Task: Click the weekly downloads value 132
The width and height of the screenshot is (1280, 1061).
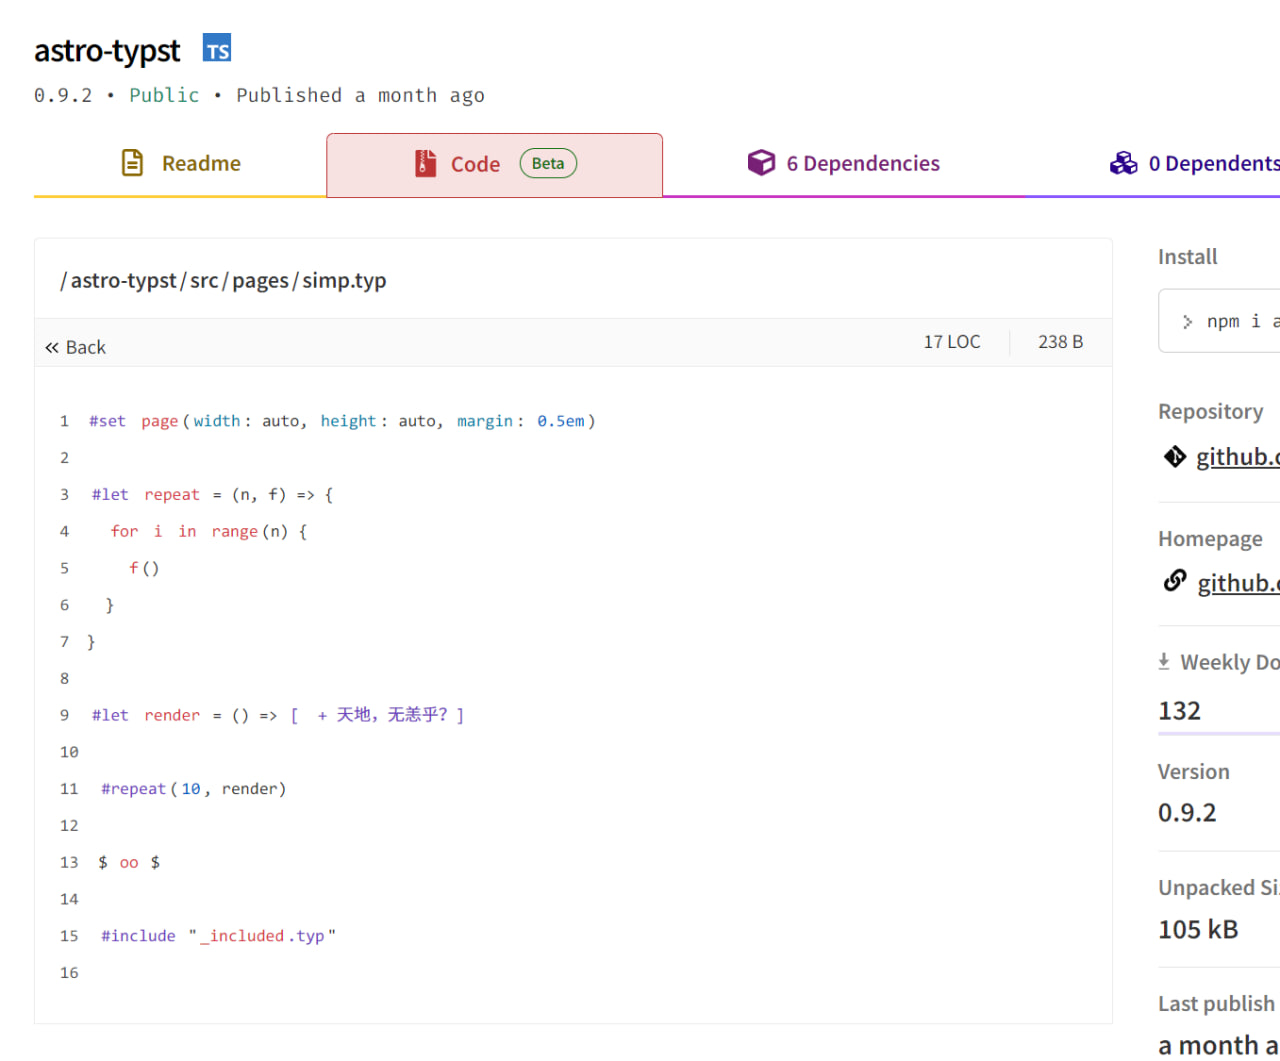Action: click(1179, 711)
